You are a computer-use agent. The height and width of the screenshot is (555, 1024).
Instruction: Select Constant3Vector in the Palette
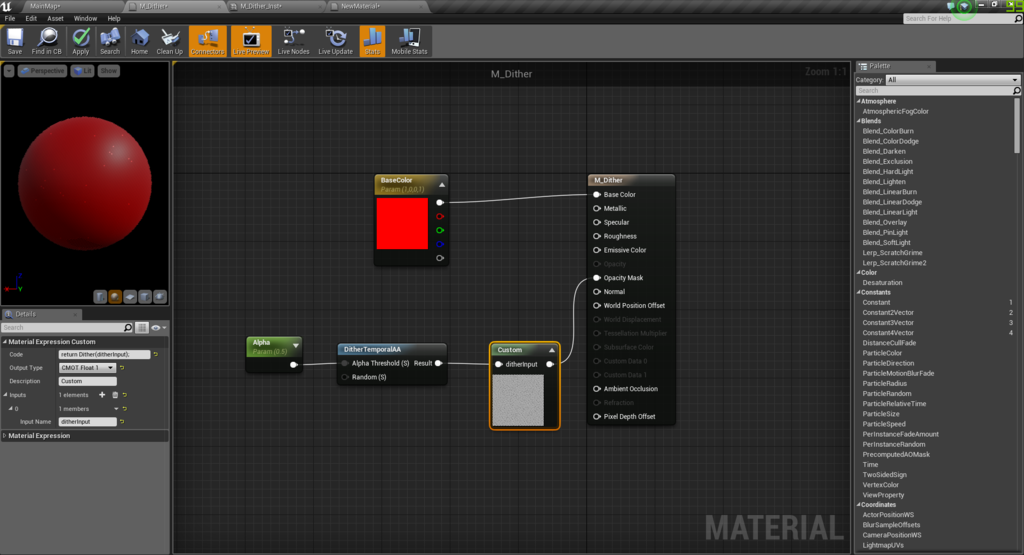[888, 323]
